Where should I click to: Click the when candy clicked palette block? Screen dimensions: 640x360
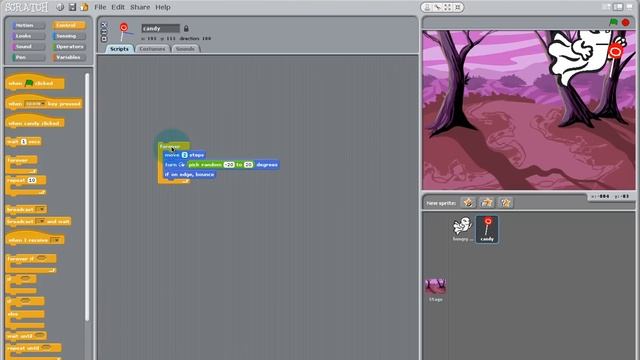pyautogui.click(x=35, y=122)
